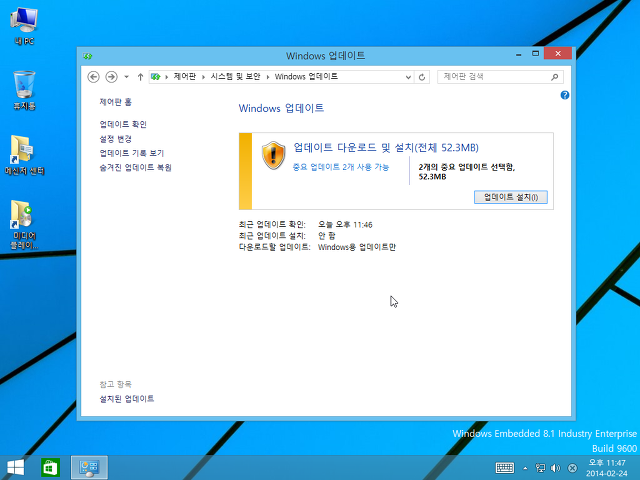
Task: Expand arrow after 제어판 breadcrumb
Action: (203, 77)
